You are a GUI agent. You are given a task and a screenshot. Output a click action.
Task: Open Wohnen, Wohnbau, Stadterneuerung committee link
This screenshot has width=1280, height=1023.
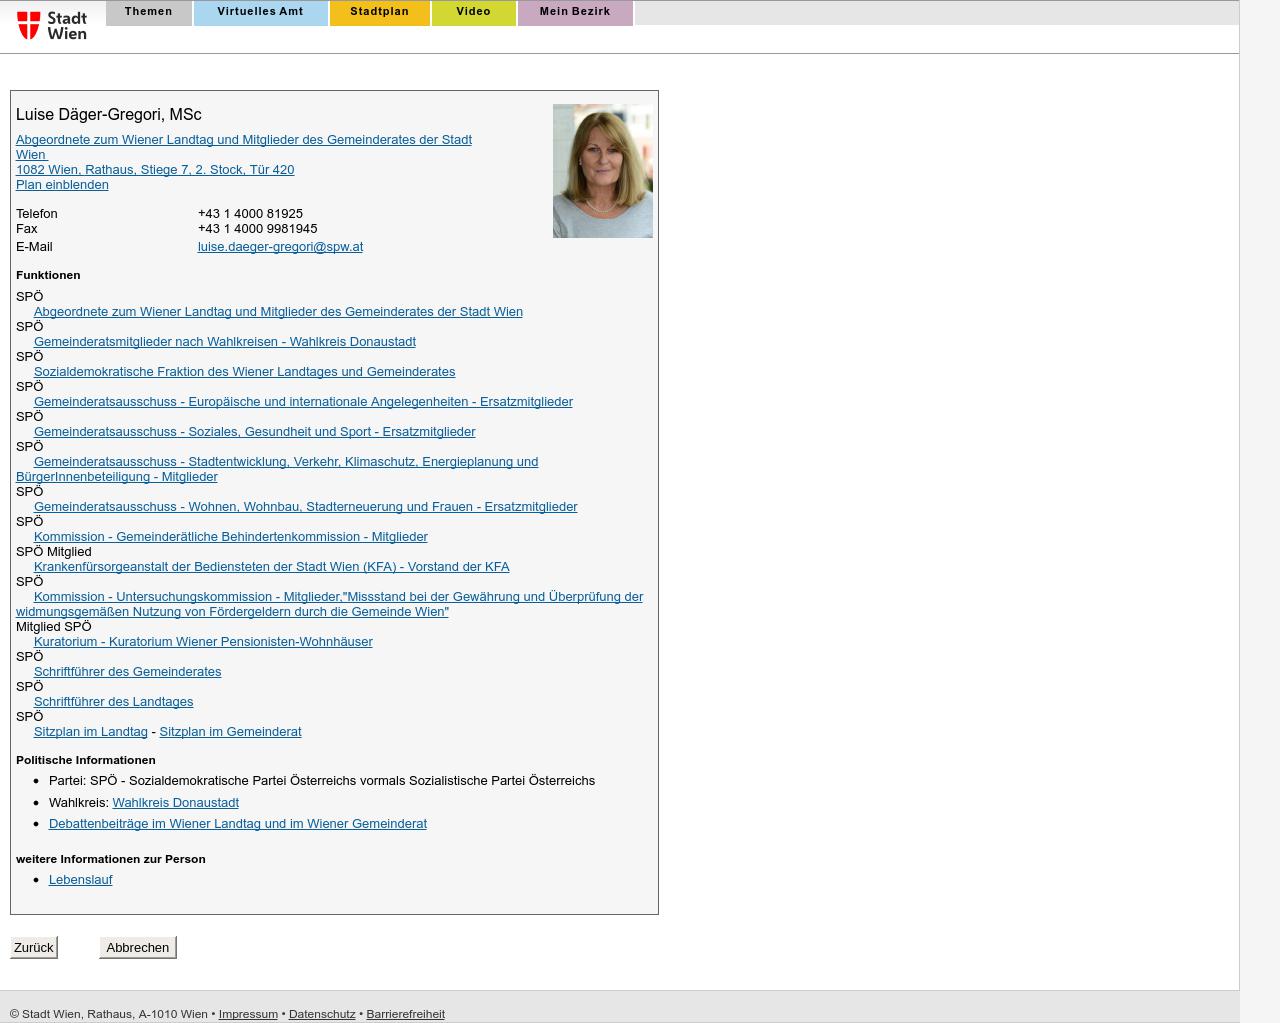coord(305,507)
